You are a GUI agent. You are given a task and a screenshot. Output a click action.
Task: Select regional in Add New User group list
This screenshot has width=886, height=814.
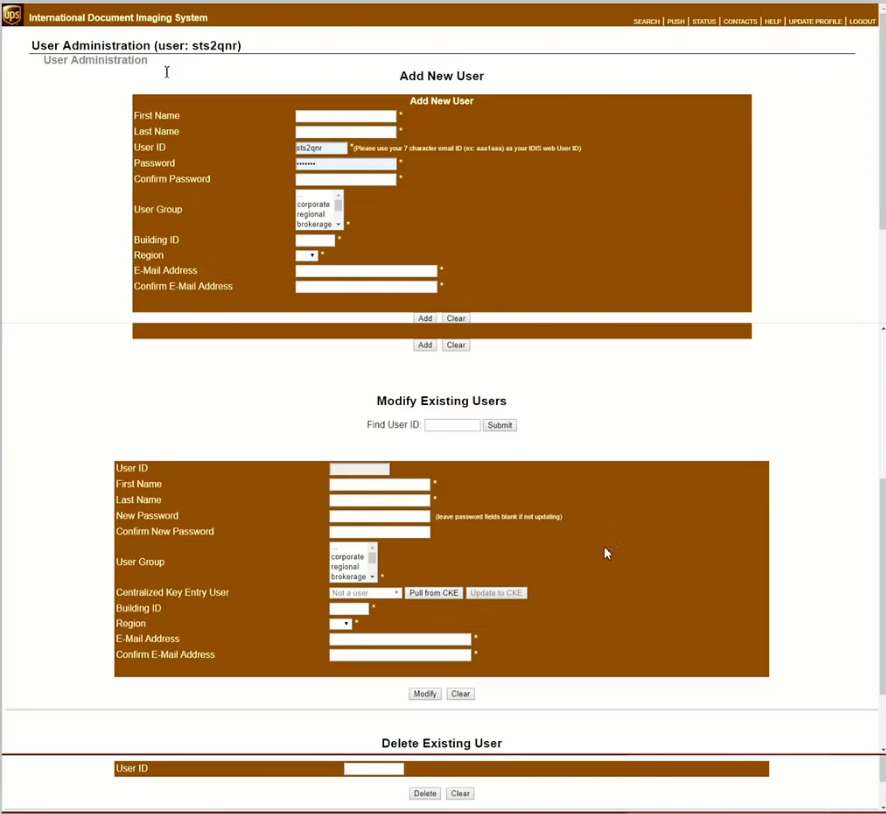(x=311, y=215)
